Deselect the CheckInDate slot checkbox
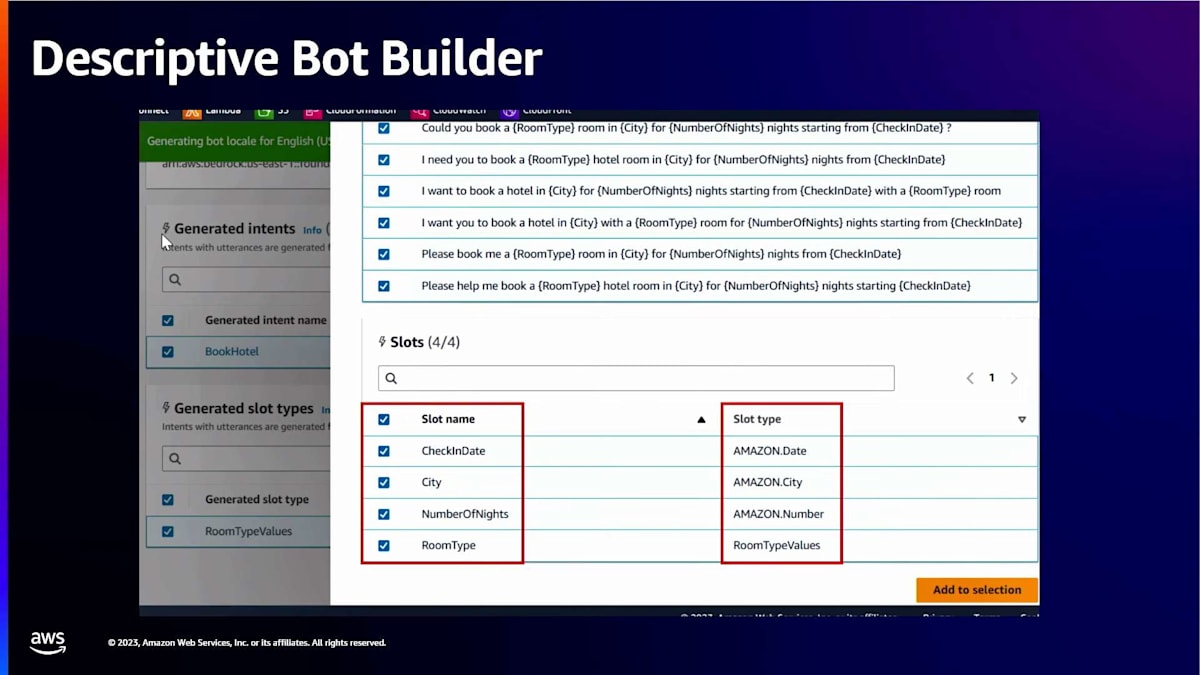1200x675 pixels. (x=384, y=451)
